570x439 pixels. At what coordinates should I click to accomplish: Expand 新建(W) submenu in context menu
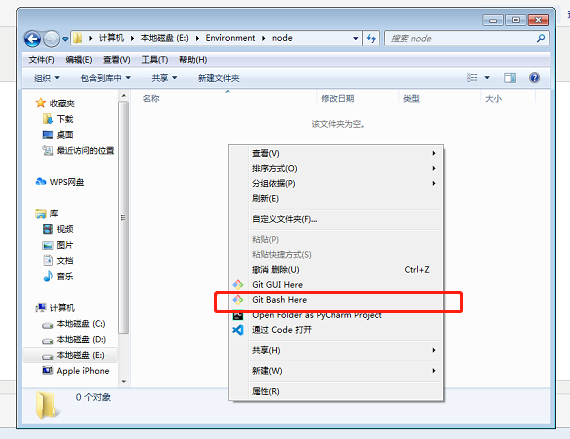[x=335, y=371]
